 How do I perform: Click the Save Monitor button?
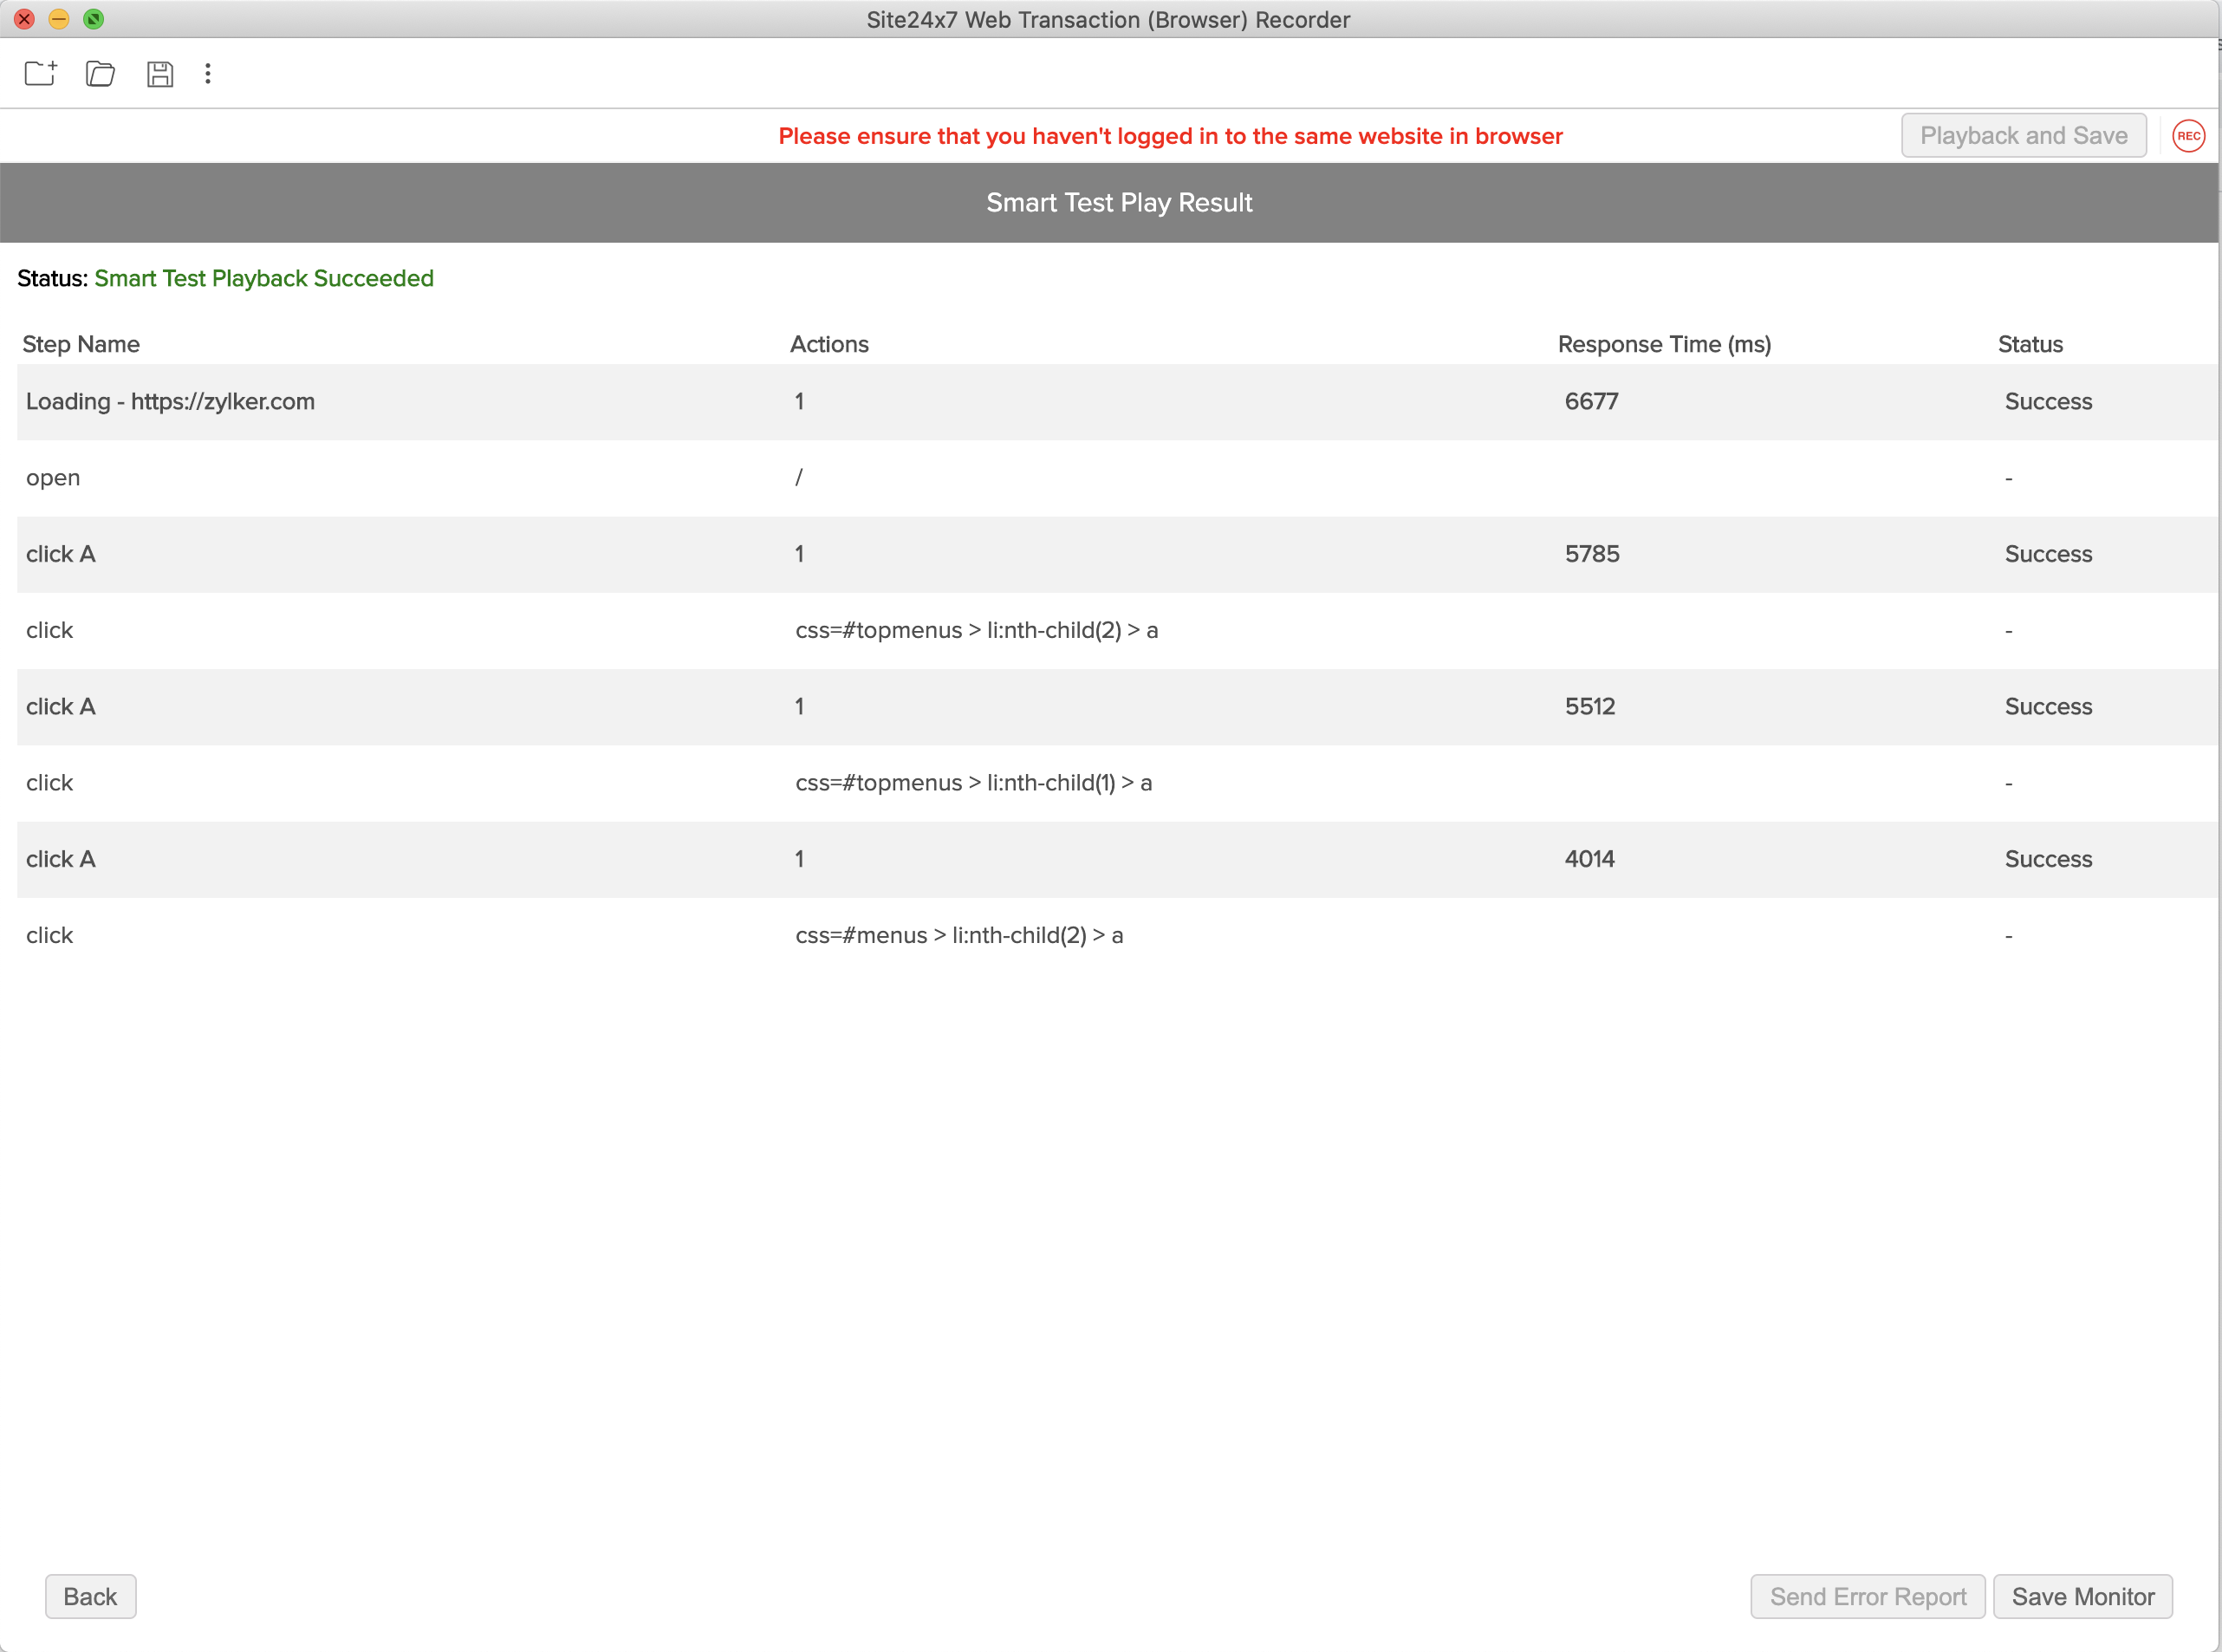point(2082,1596)
